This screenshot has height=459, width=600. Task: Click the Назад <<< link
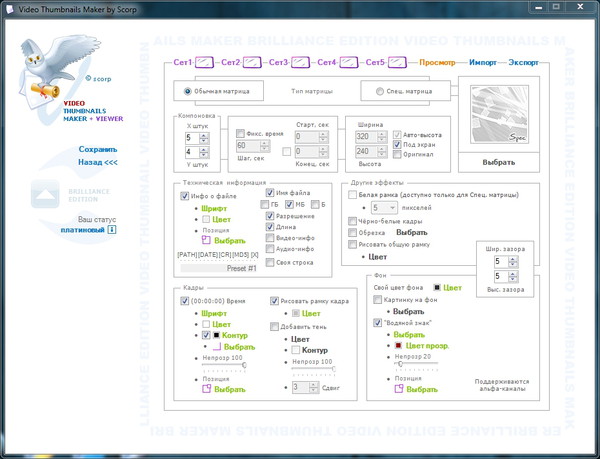click(98, 162)
